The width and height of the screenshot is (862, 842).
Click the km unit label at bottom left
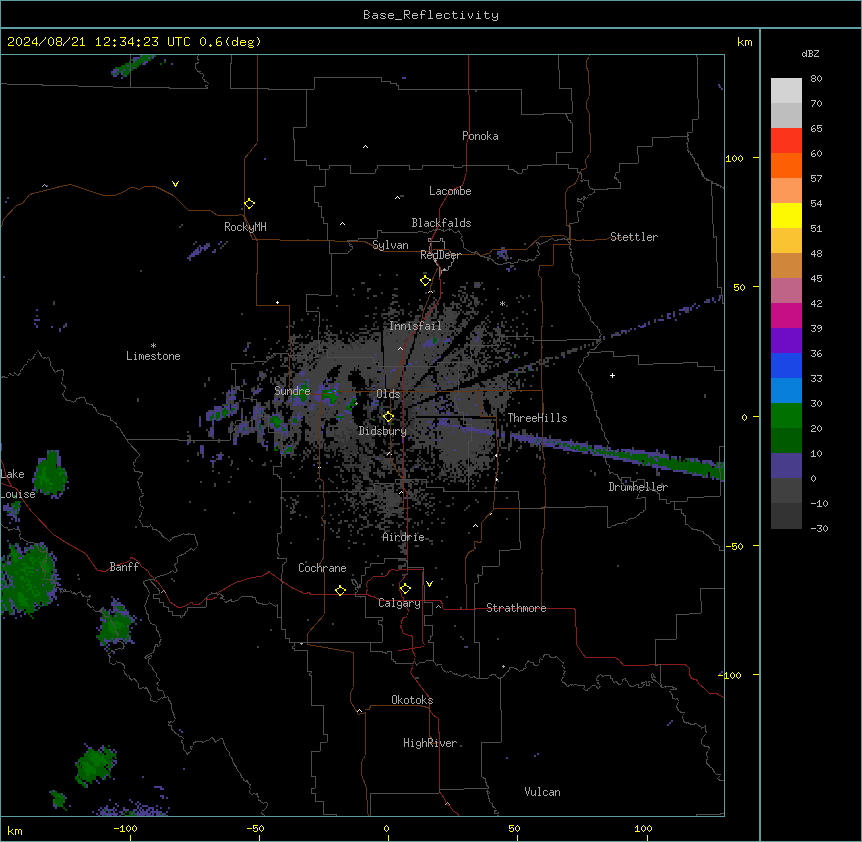coord(15,830)
